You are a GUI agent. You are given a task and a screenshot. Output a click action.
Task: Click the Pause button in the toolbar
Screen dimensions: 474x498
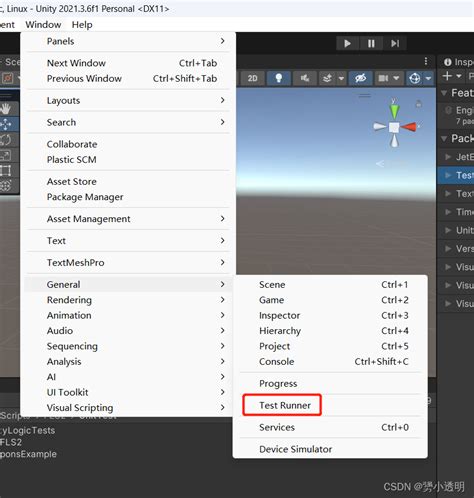(371, 43)
